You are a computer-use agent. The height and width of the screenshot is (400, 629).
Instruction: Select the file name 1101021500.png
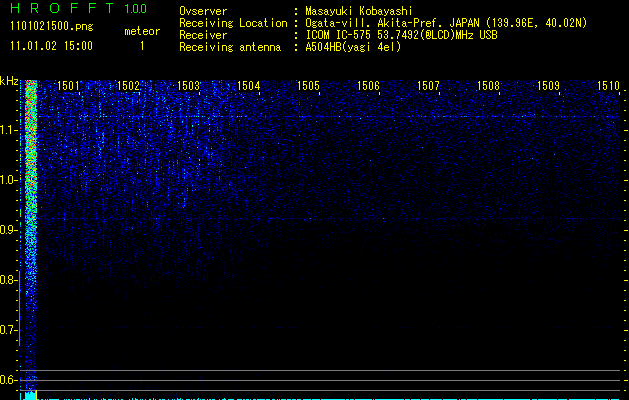(x=52, y=26)
